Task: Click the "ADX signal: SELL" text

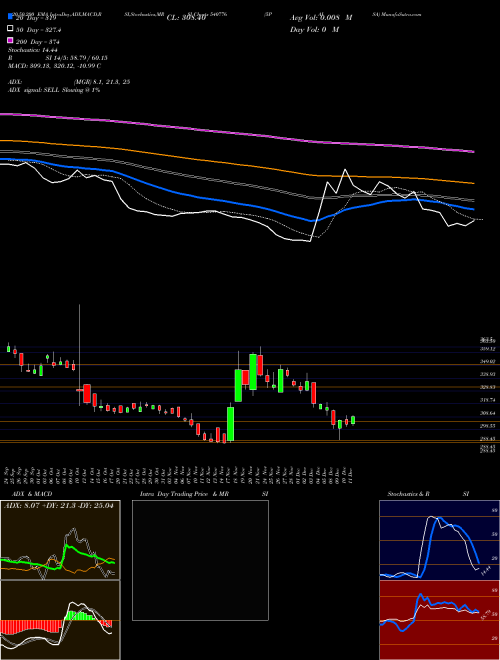Action: [x=34, y=90]
